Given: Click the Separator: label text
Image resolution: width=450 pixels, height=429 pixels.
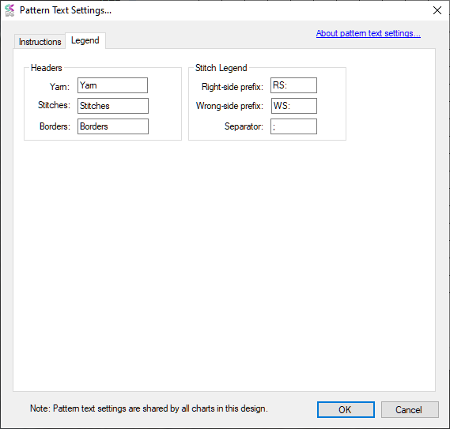Looking at the screenshot, I should (244, 126).
